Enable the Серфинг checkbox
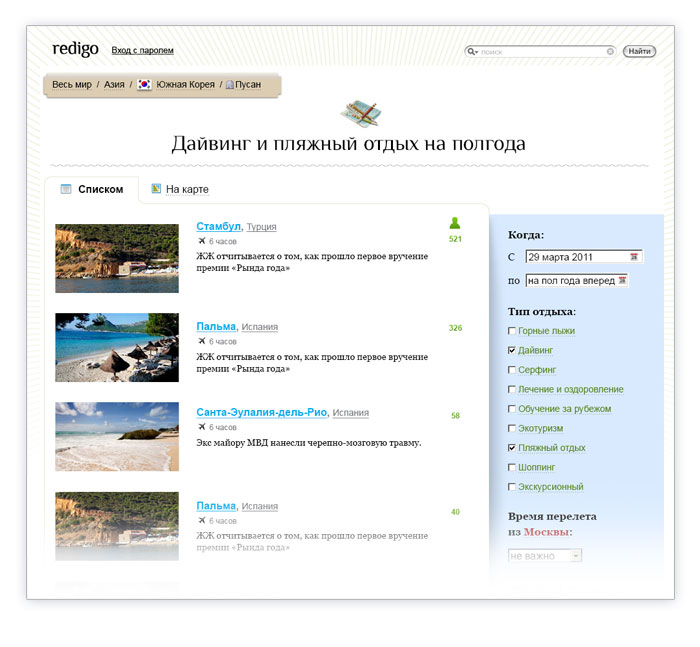This screenshot has width=700, height=647. 513,370
